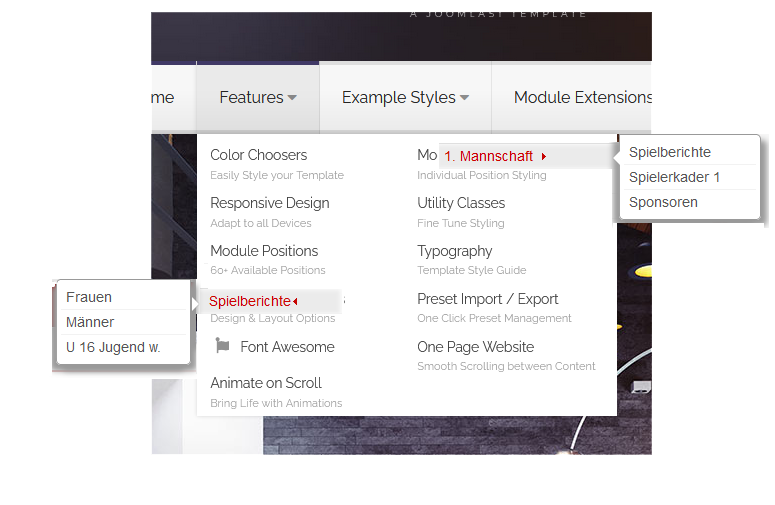Select Responsive Design menu entry
Image resolution: width=775 pixels, height=505 pixels.
(269, 203)
